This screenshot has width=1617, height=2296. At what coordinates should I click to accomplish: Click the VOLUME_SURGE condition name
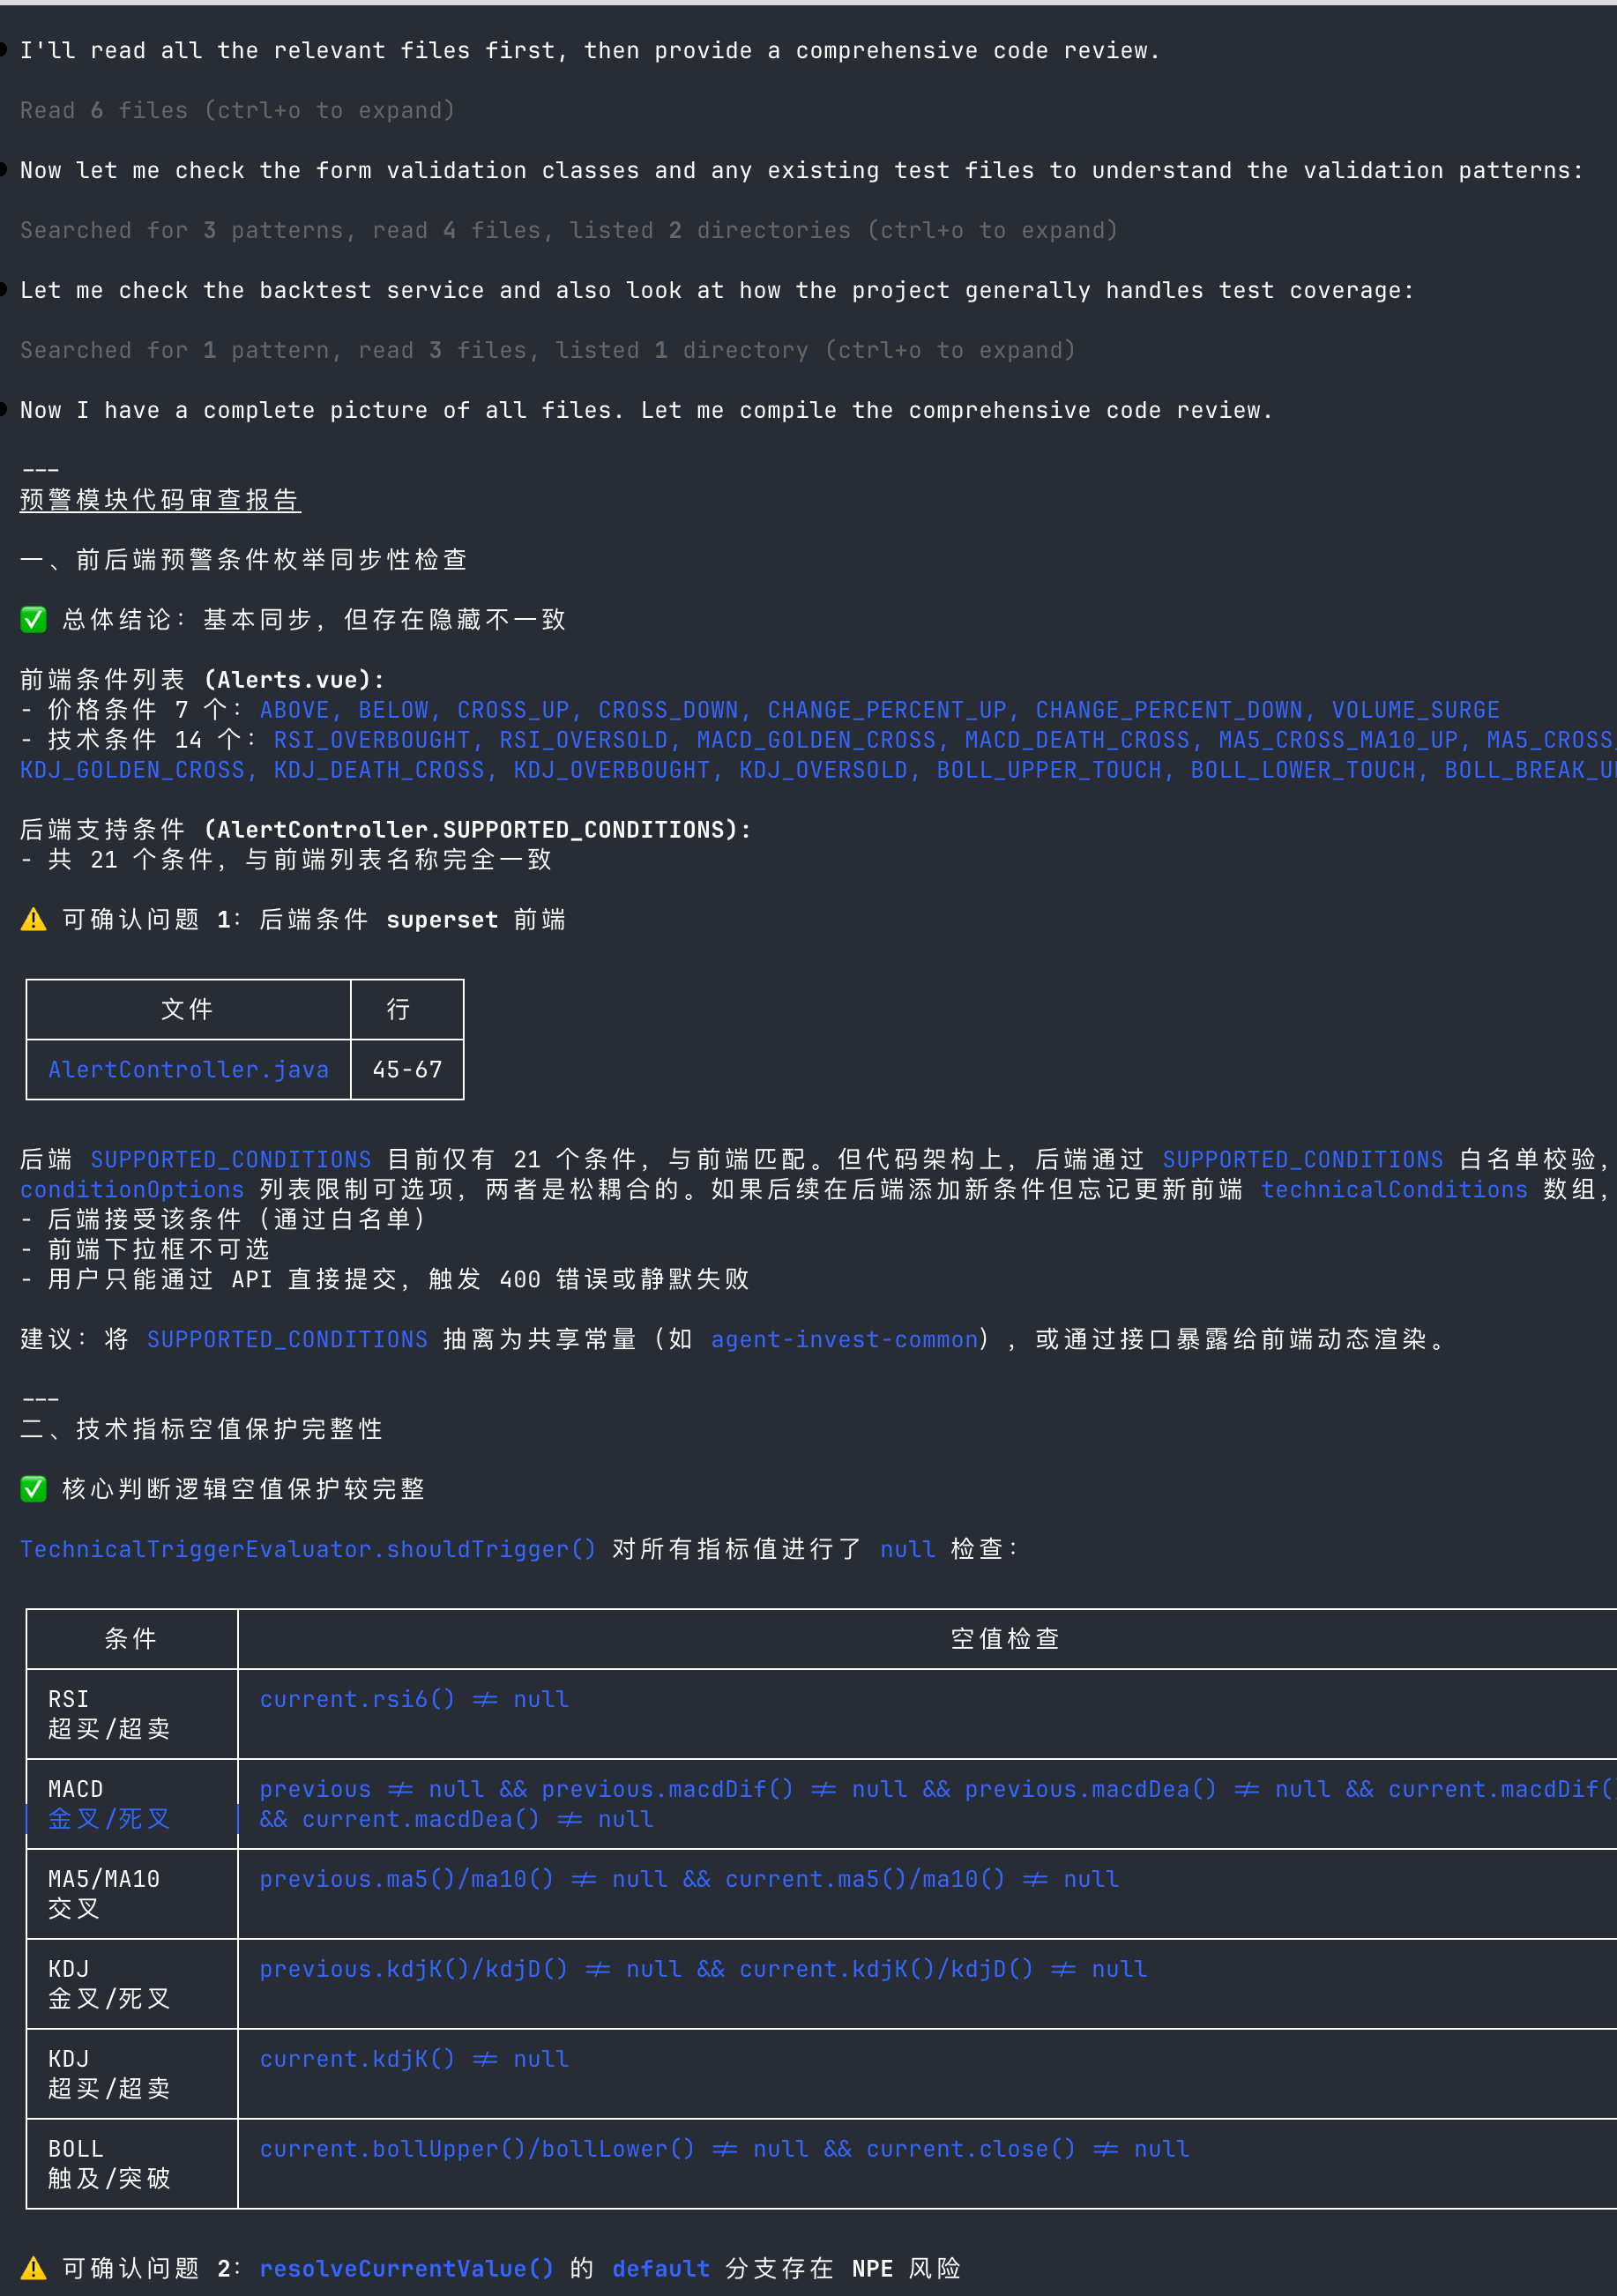(1415, 710)
